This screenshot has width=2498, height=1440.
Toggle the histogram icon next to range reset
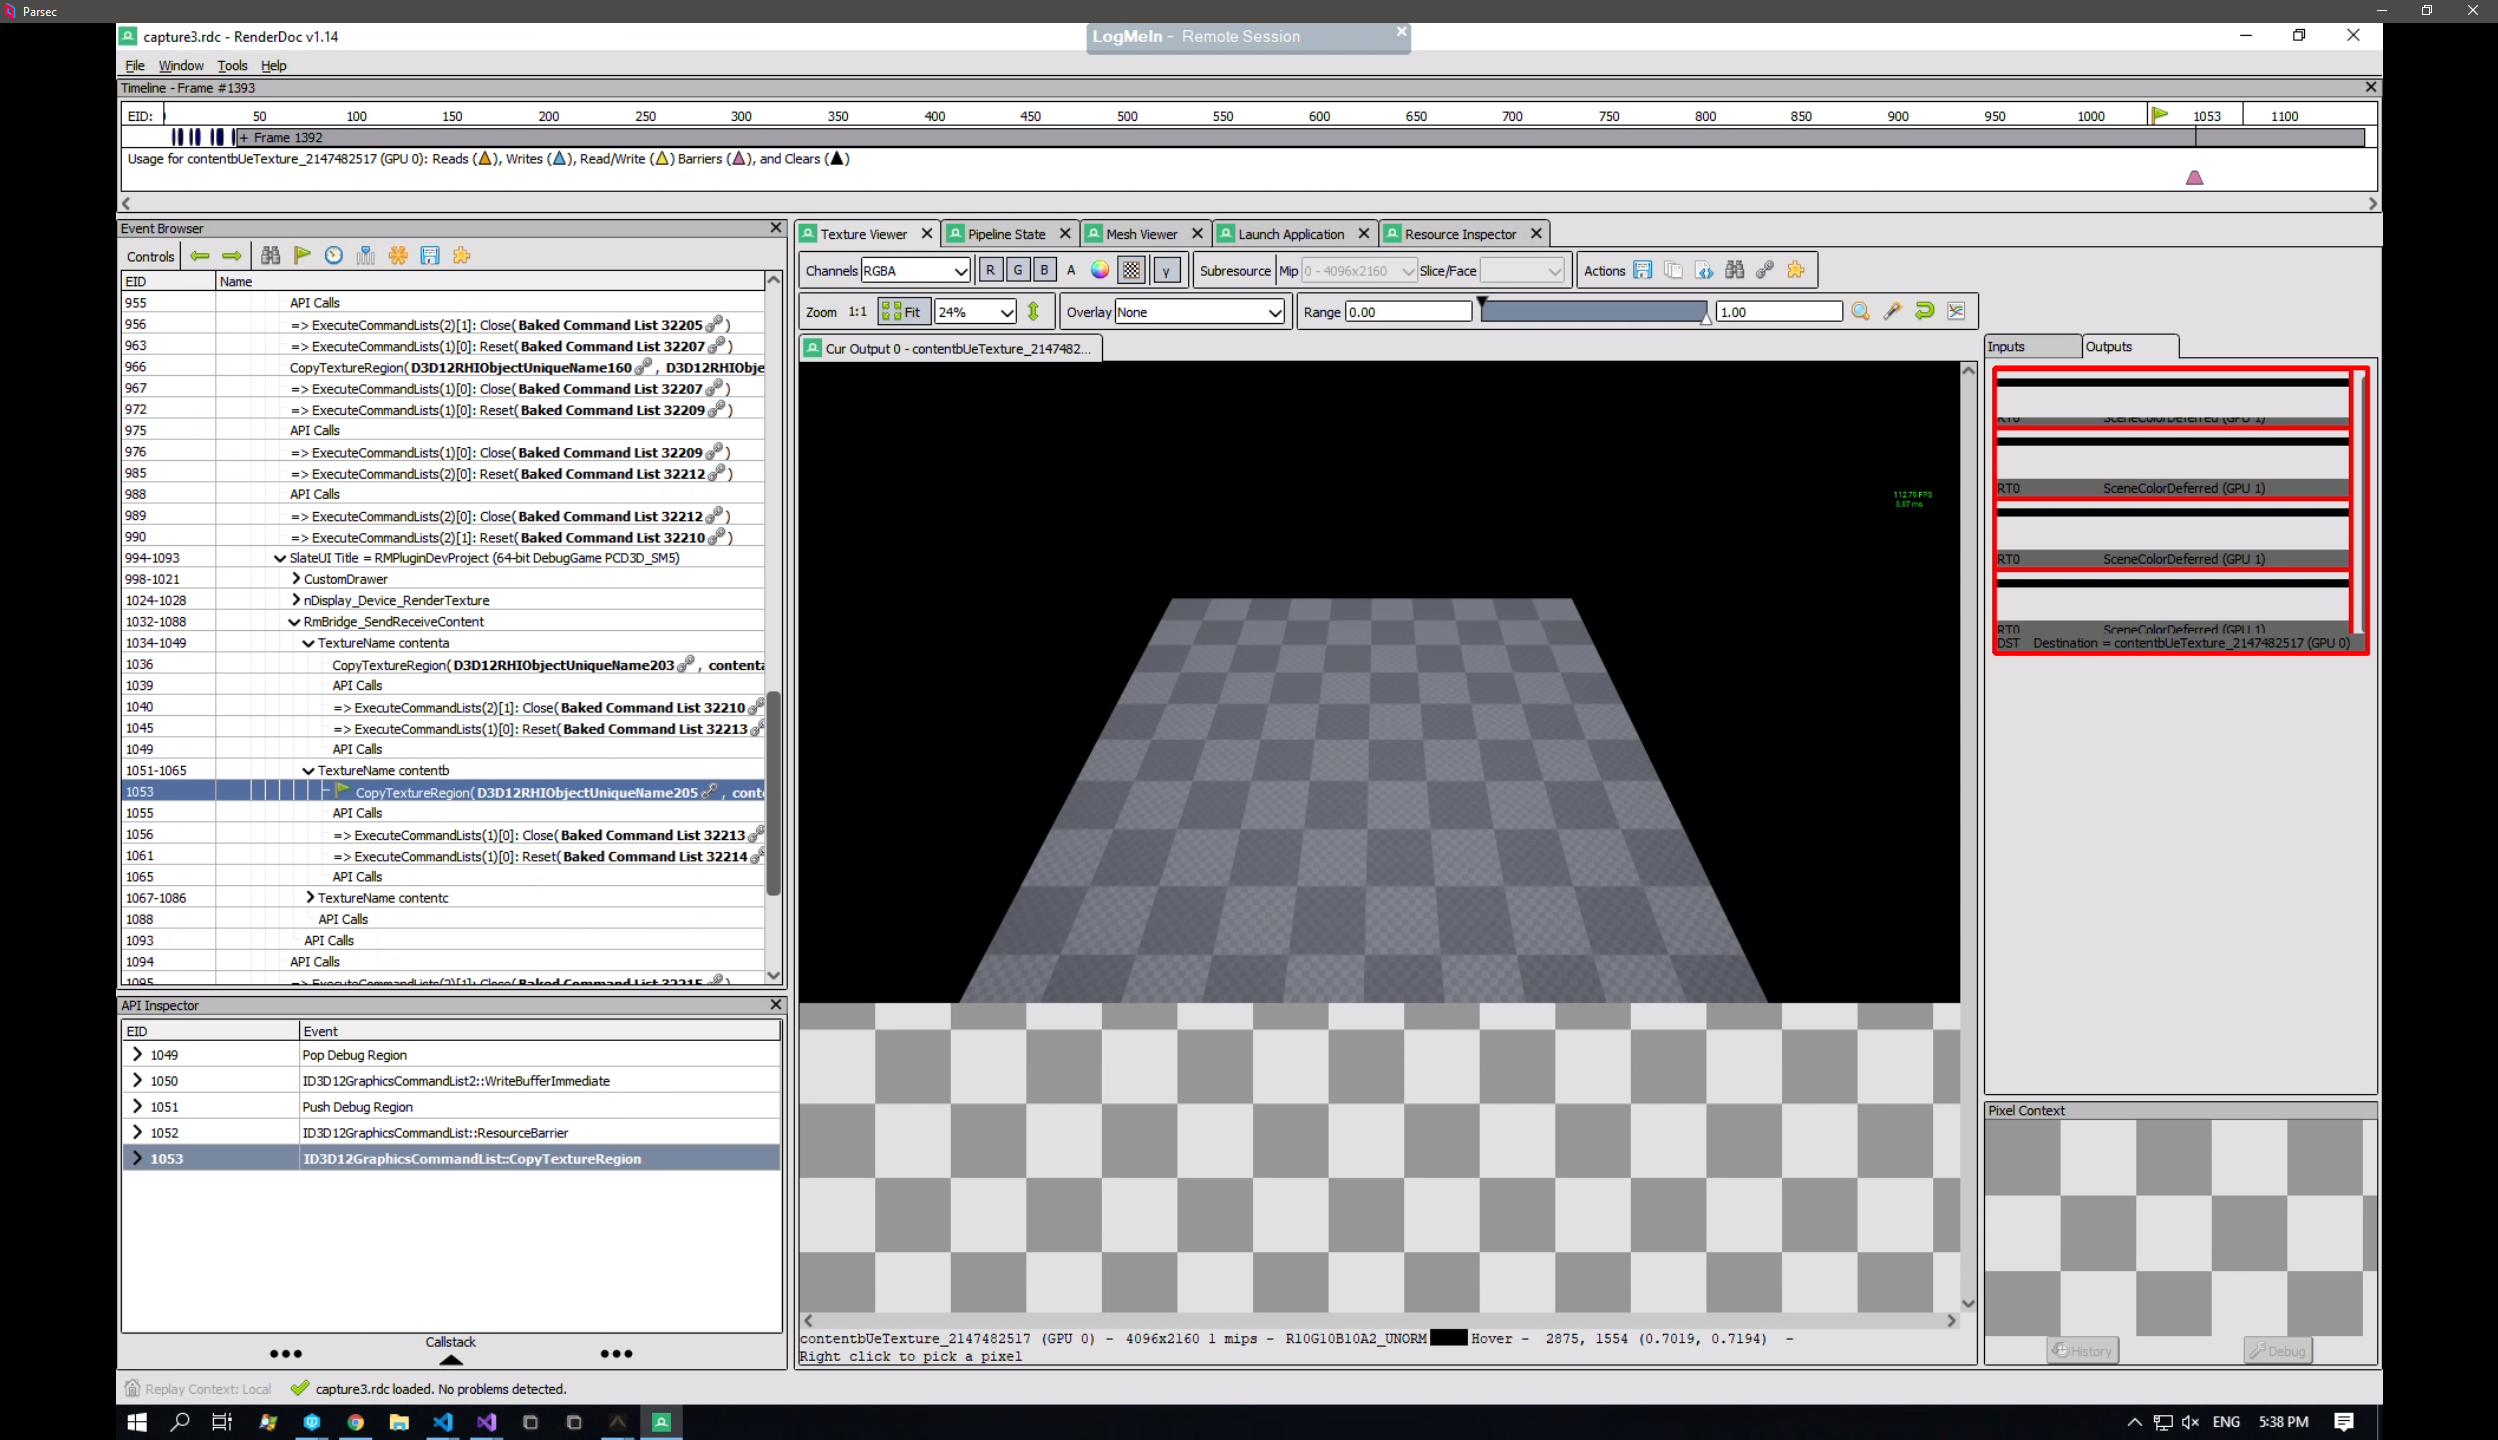(1956, 311)
